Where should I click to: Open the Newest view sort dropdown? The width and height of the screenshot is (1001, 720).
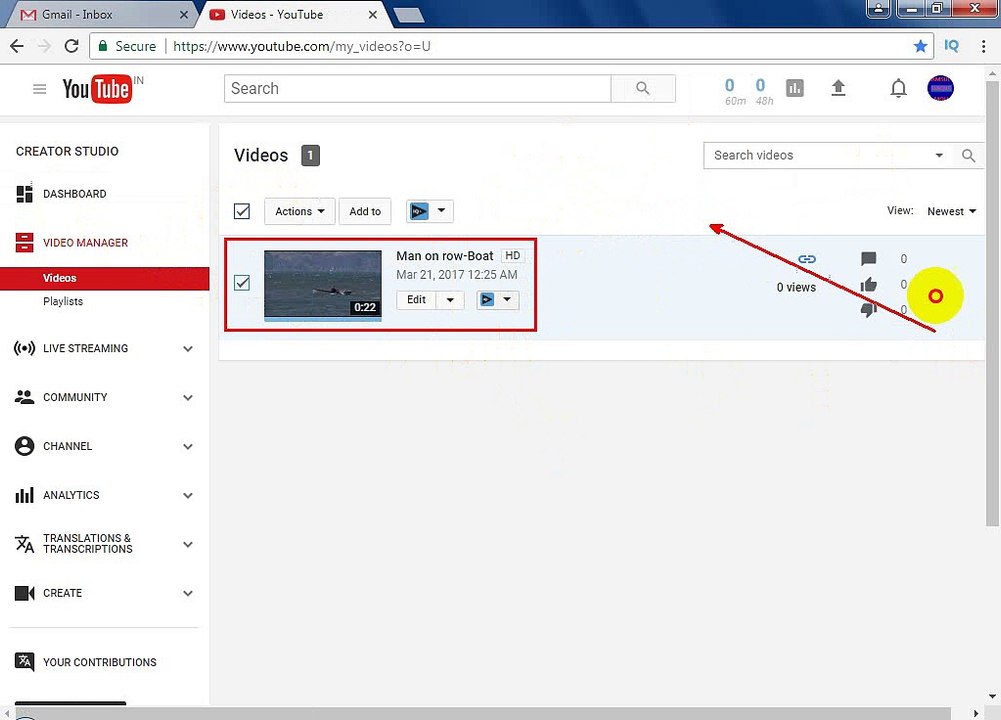click(951, 211)
